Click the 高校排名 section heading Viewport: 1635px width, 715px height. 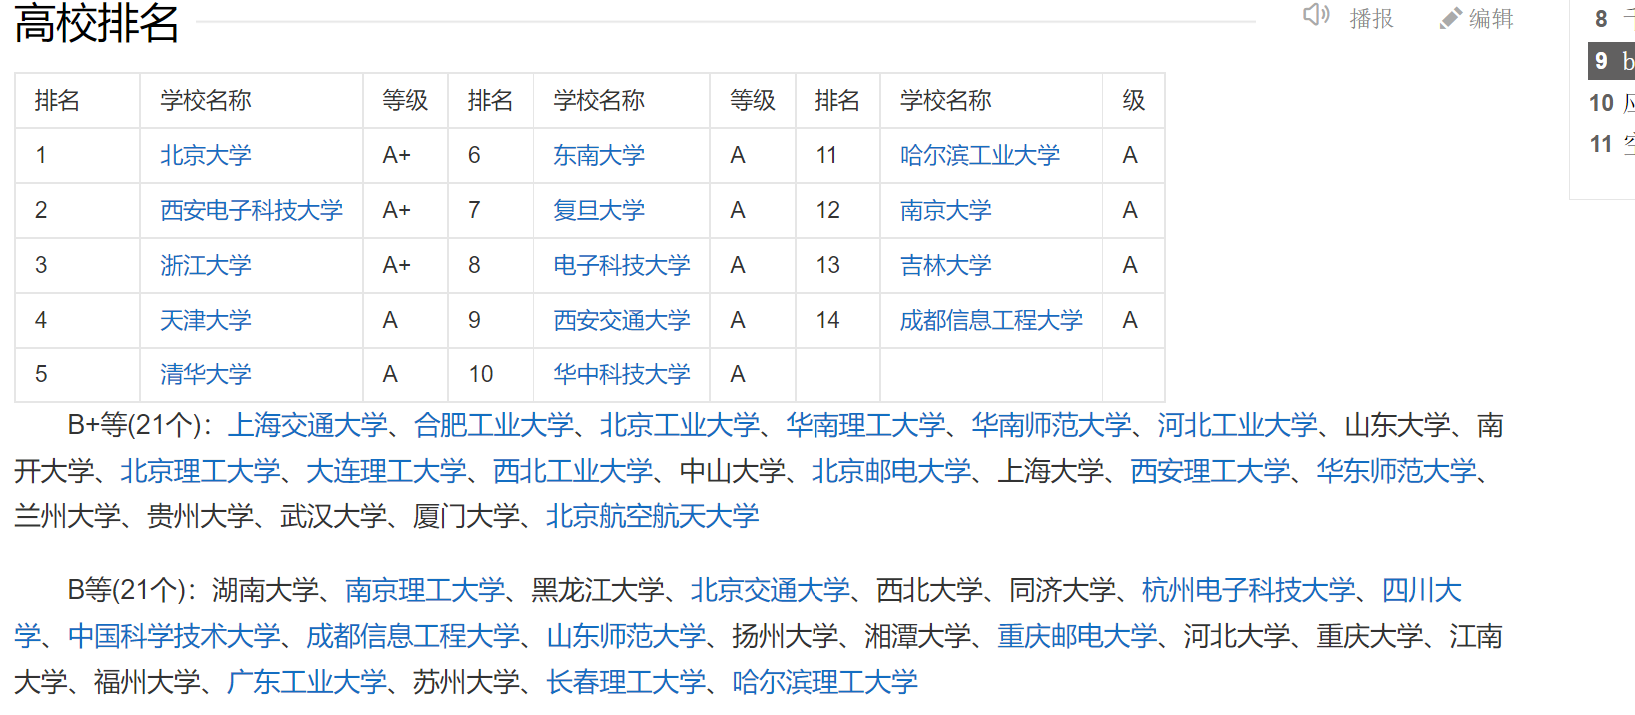97,22
